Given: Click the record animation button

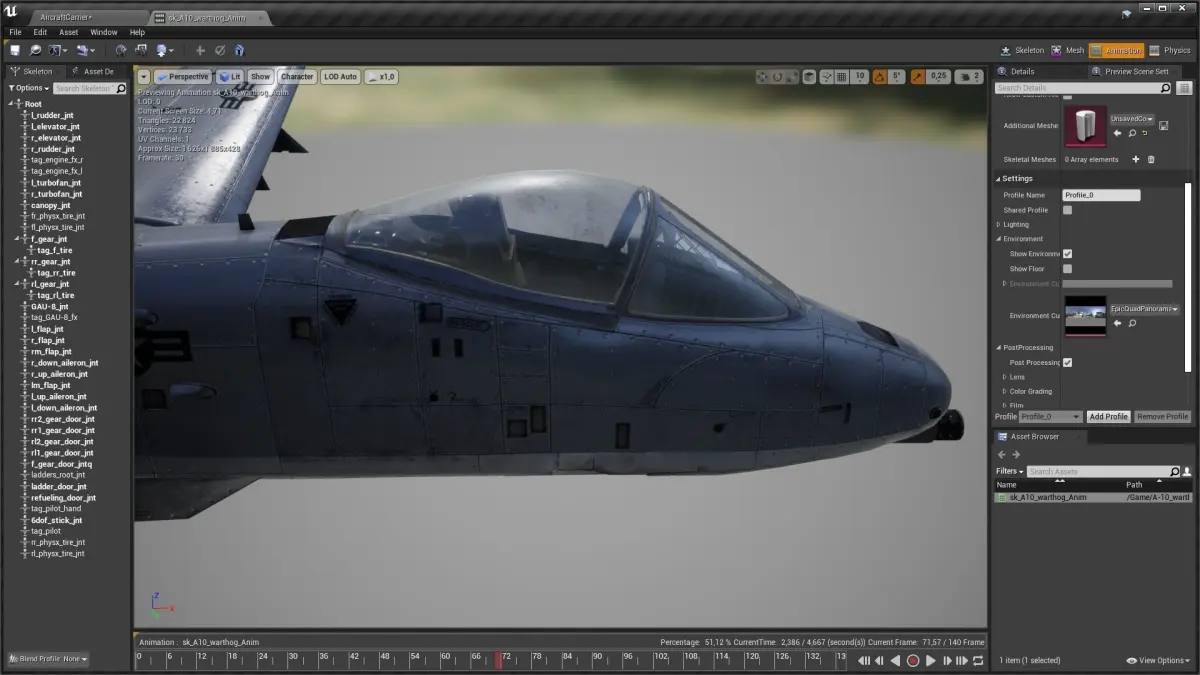Looking at the screenshot, I should coord(913,661).
